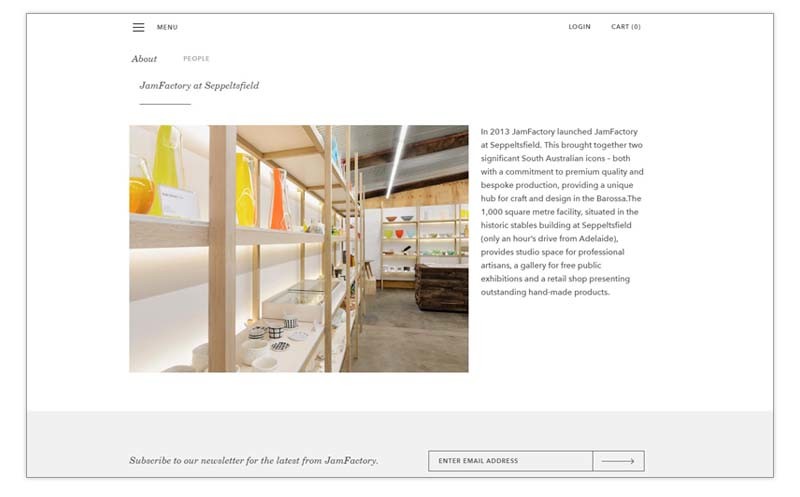Click the fluorescent ceiling light in photo

point(397,161)
